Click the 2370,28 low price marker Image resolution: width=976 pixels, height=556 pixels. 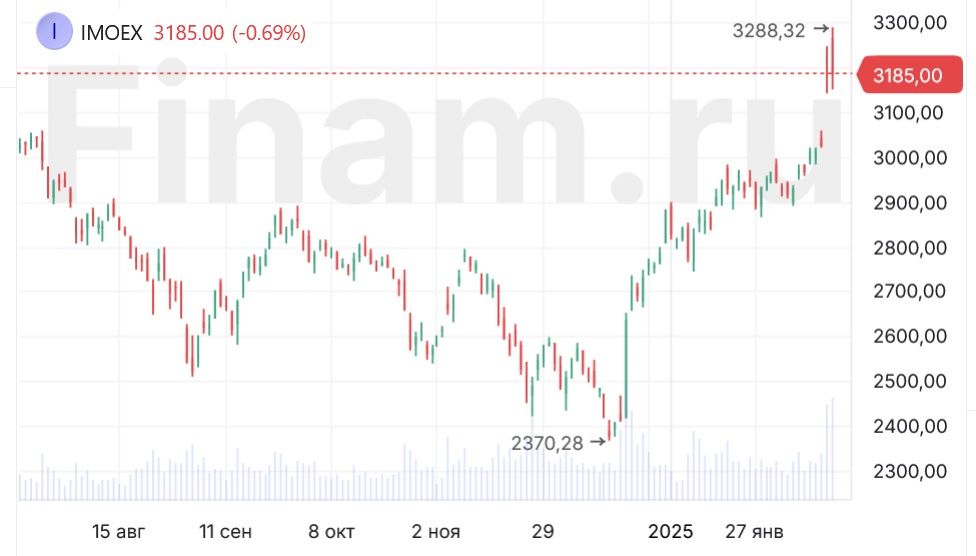coord(546,442)
